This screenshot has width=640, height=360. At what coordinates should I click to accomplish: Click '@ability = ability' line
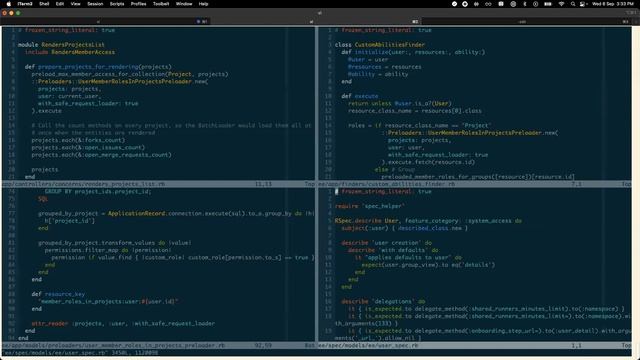378,74
